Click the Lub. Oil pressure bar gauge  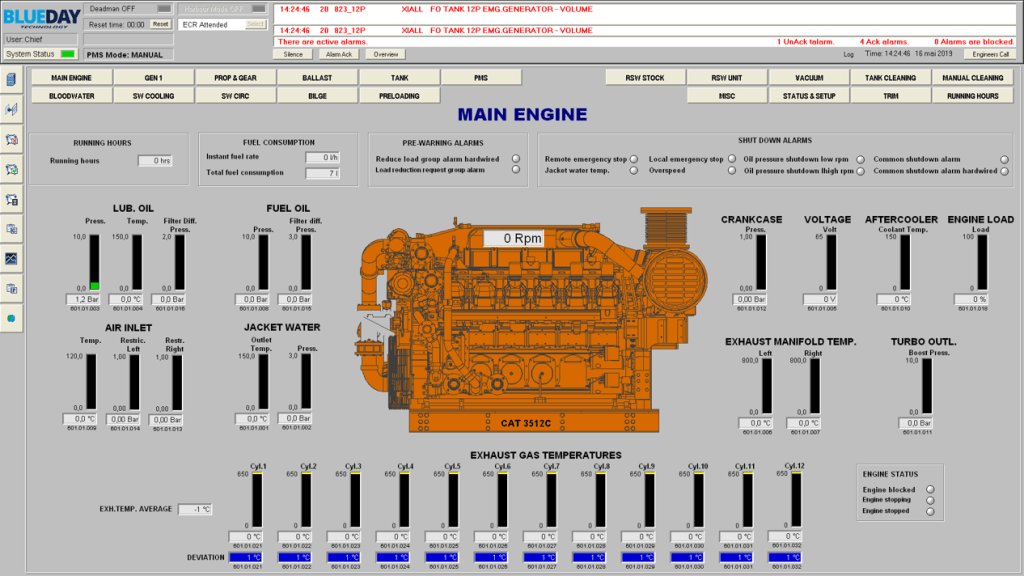click(x=95, y=263)
